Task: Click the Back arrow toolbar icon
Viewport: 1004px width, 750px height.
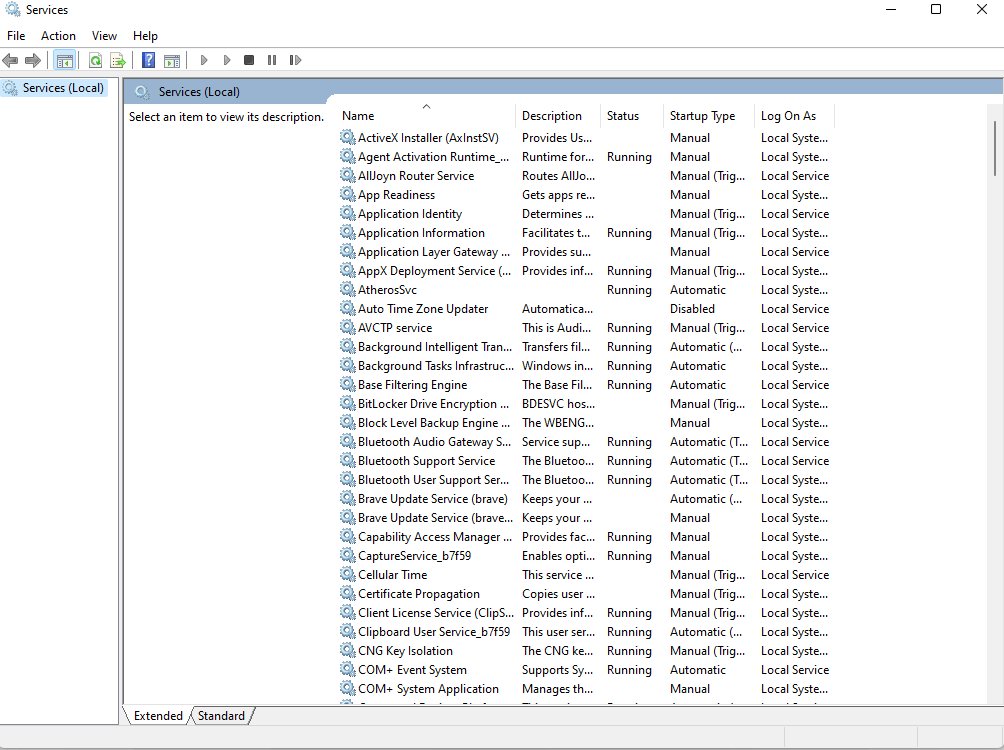Action: [10, 60]
